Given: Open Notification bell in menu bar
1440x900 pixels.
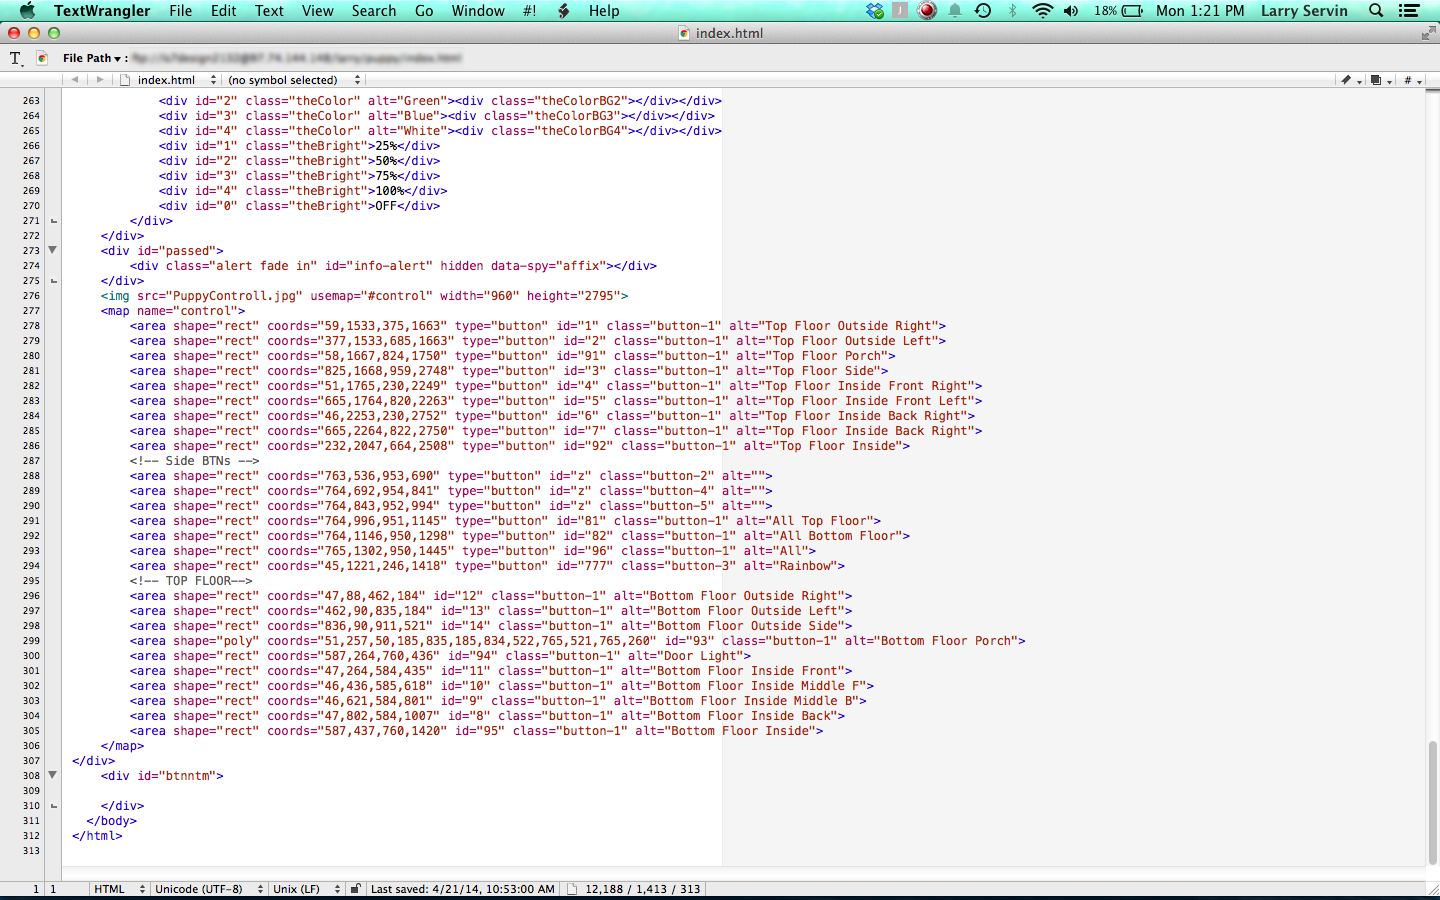Looking at the screenshot, I should [x=955, y=11].
